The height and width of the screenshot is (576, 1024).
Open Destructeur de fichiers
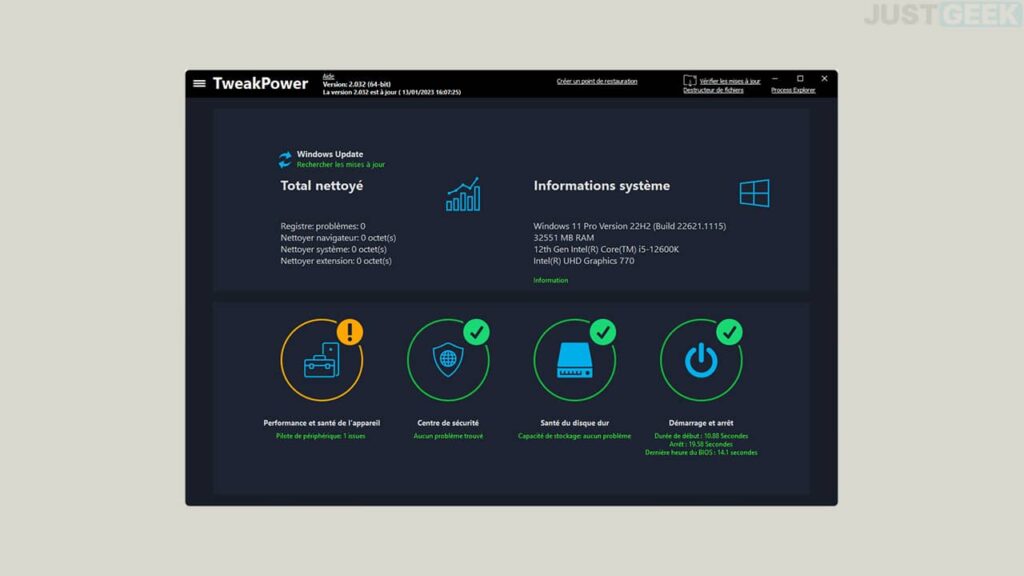click(713, 90)
